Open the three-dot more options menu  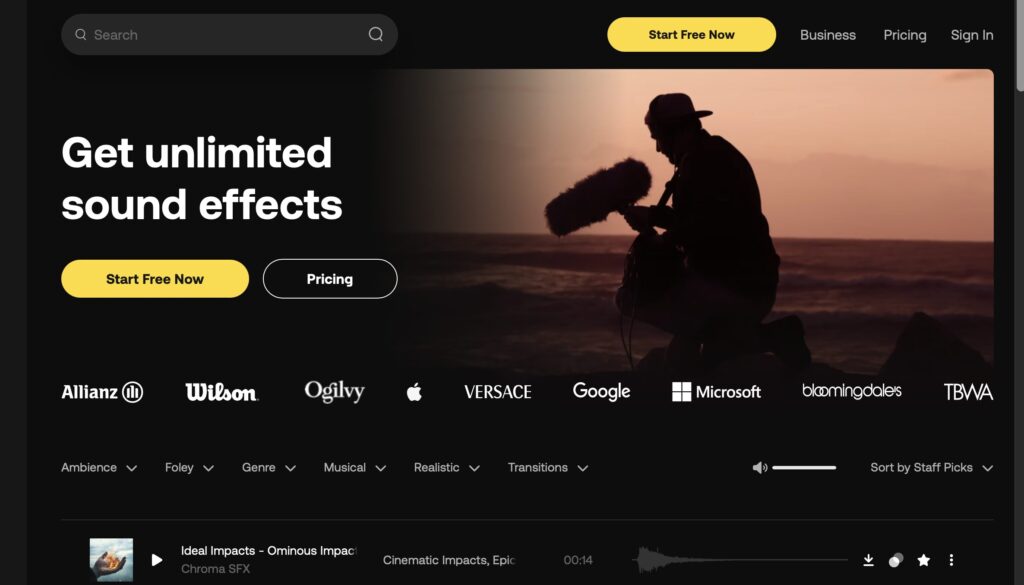(x=952, y=560)
